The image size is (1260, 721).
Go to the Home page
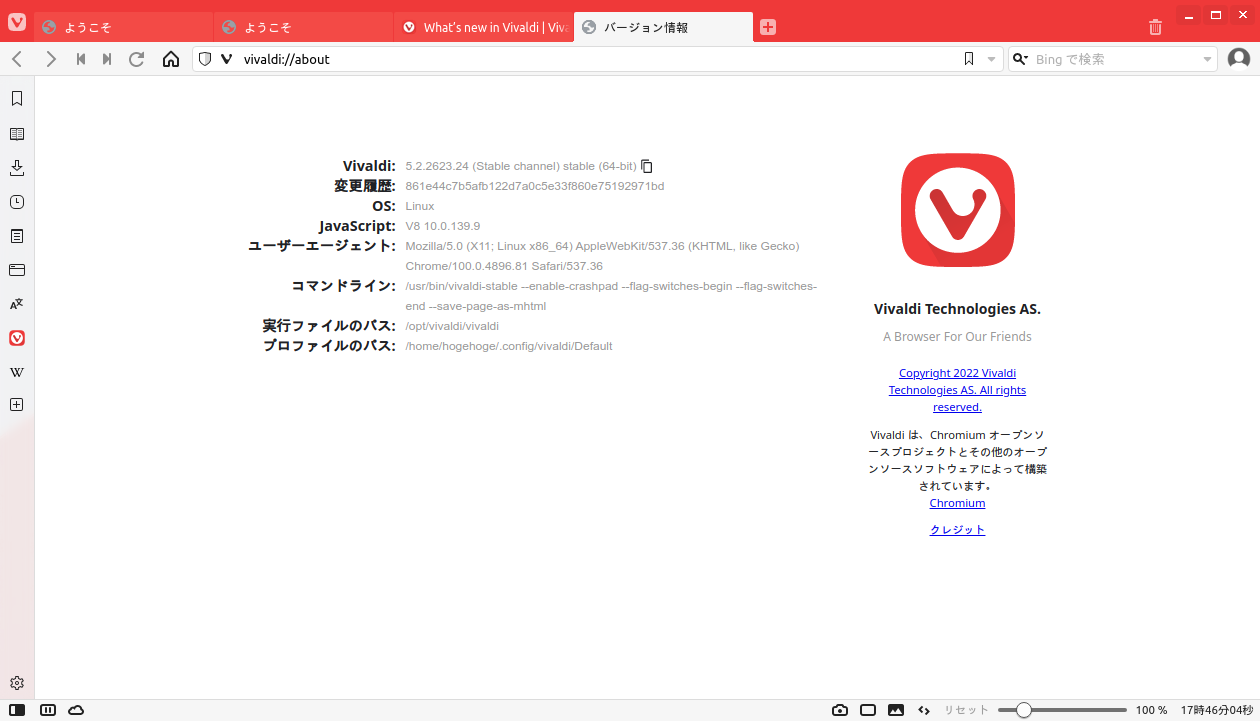coord(171,59)
